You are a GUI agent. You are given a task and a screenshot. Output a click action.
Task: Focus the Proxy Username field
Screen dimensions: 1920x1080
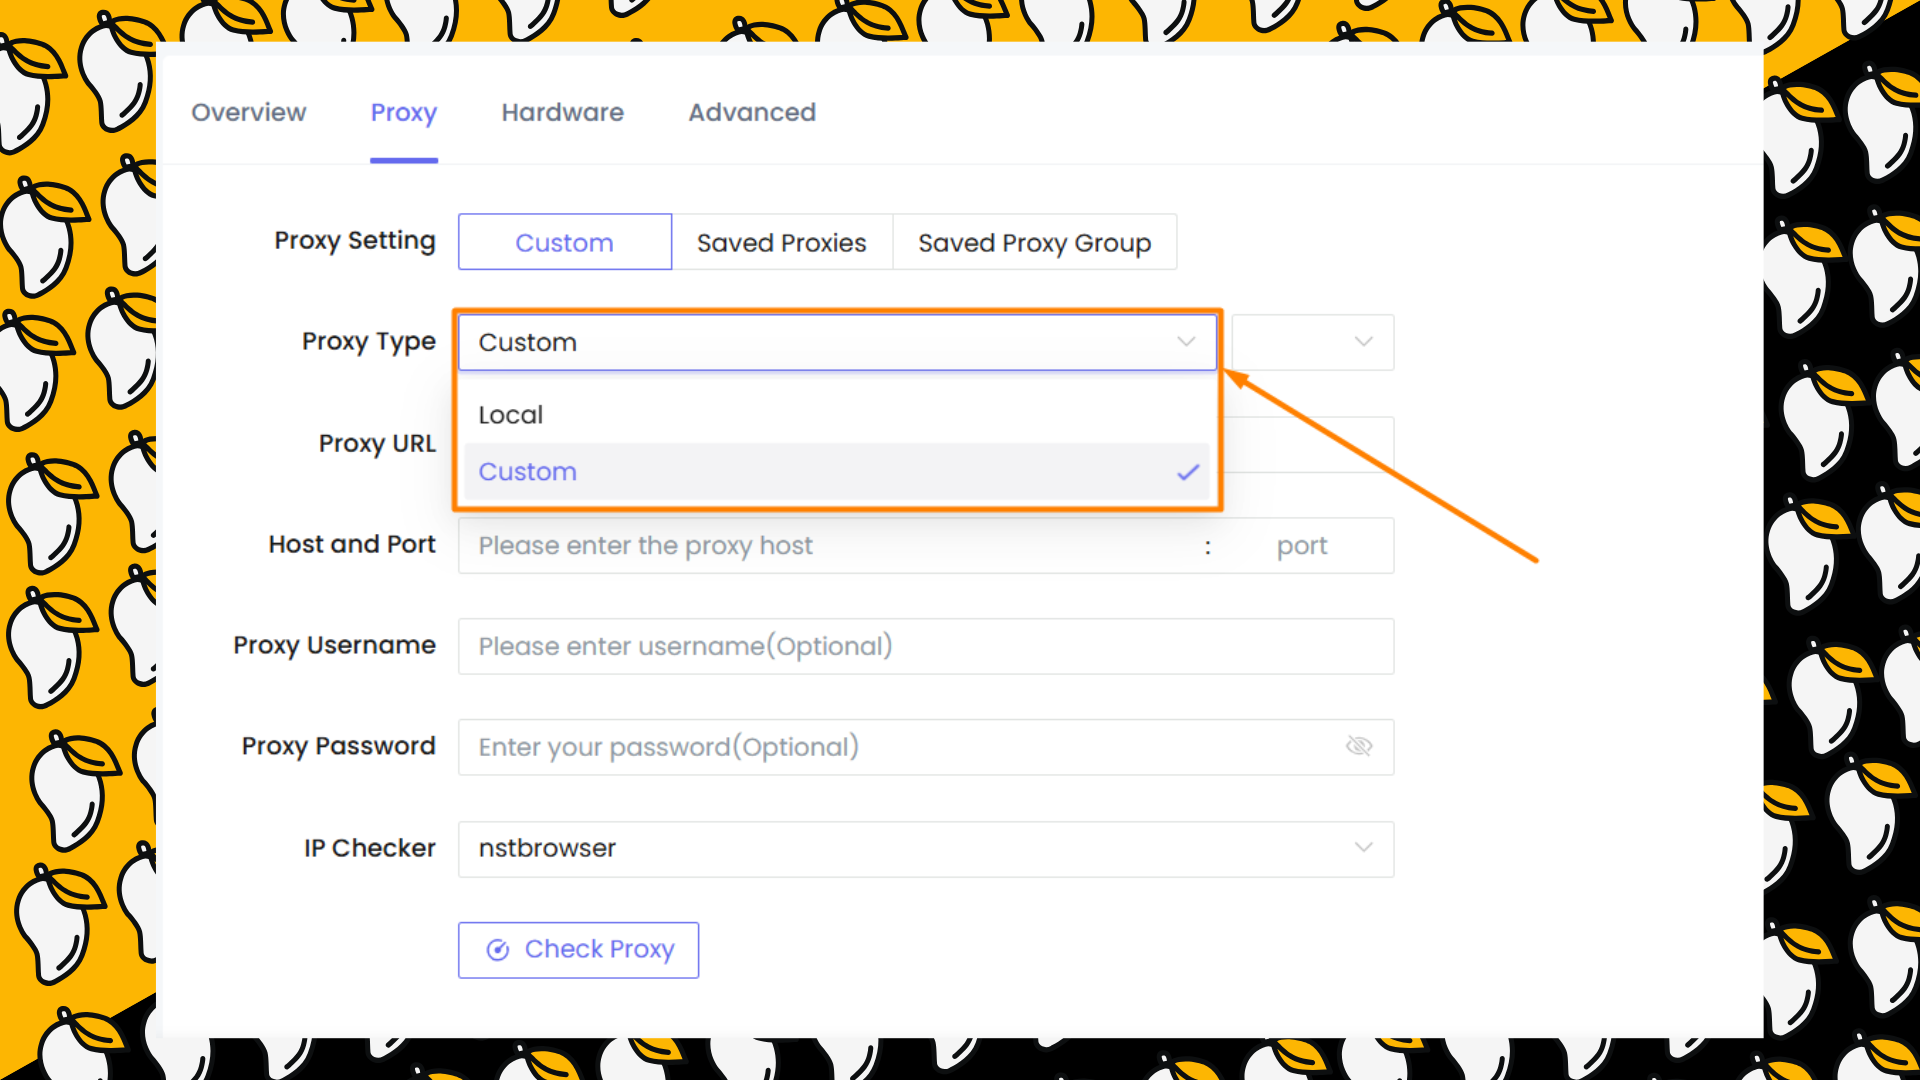click(926, 646)
